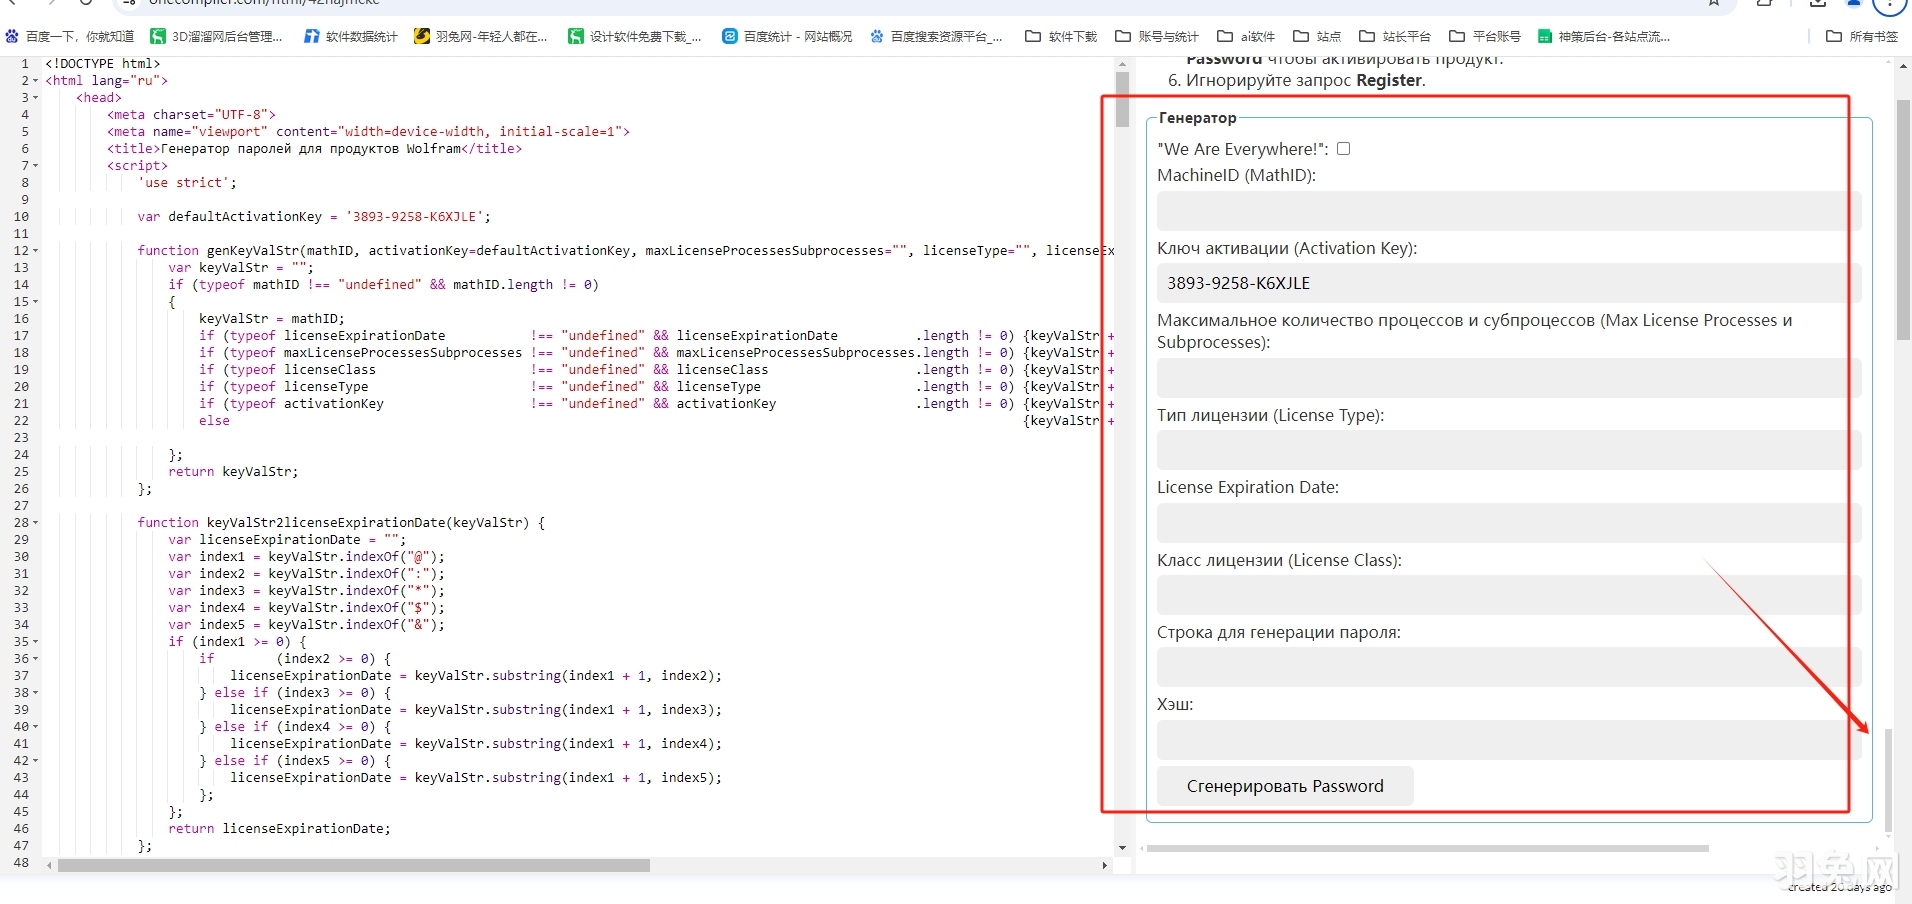This screenshot has height=904, width=1912.
Task: Open the 软件下载 bookmarks folder
Action: click(x=1060, y=36)
